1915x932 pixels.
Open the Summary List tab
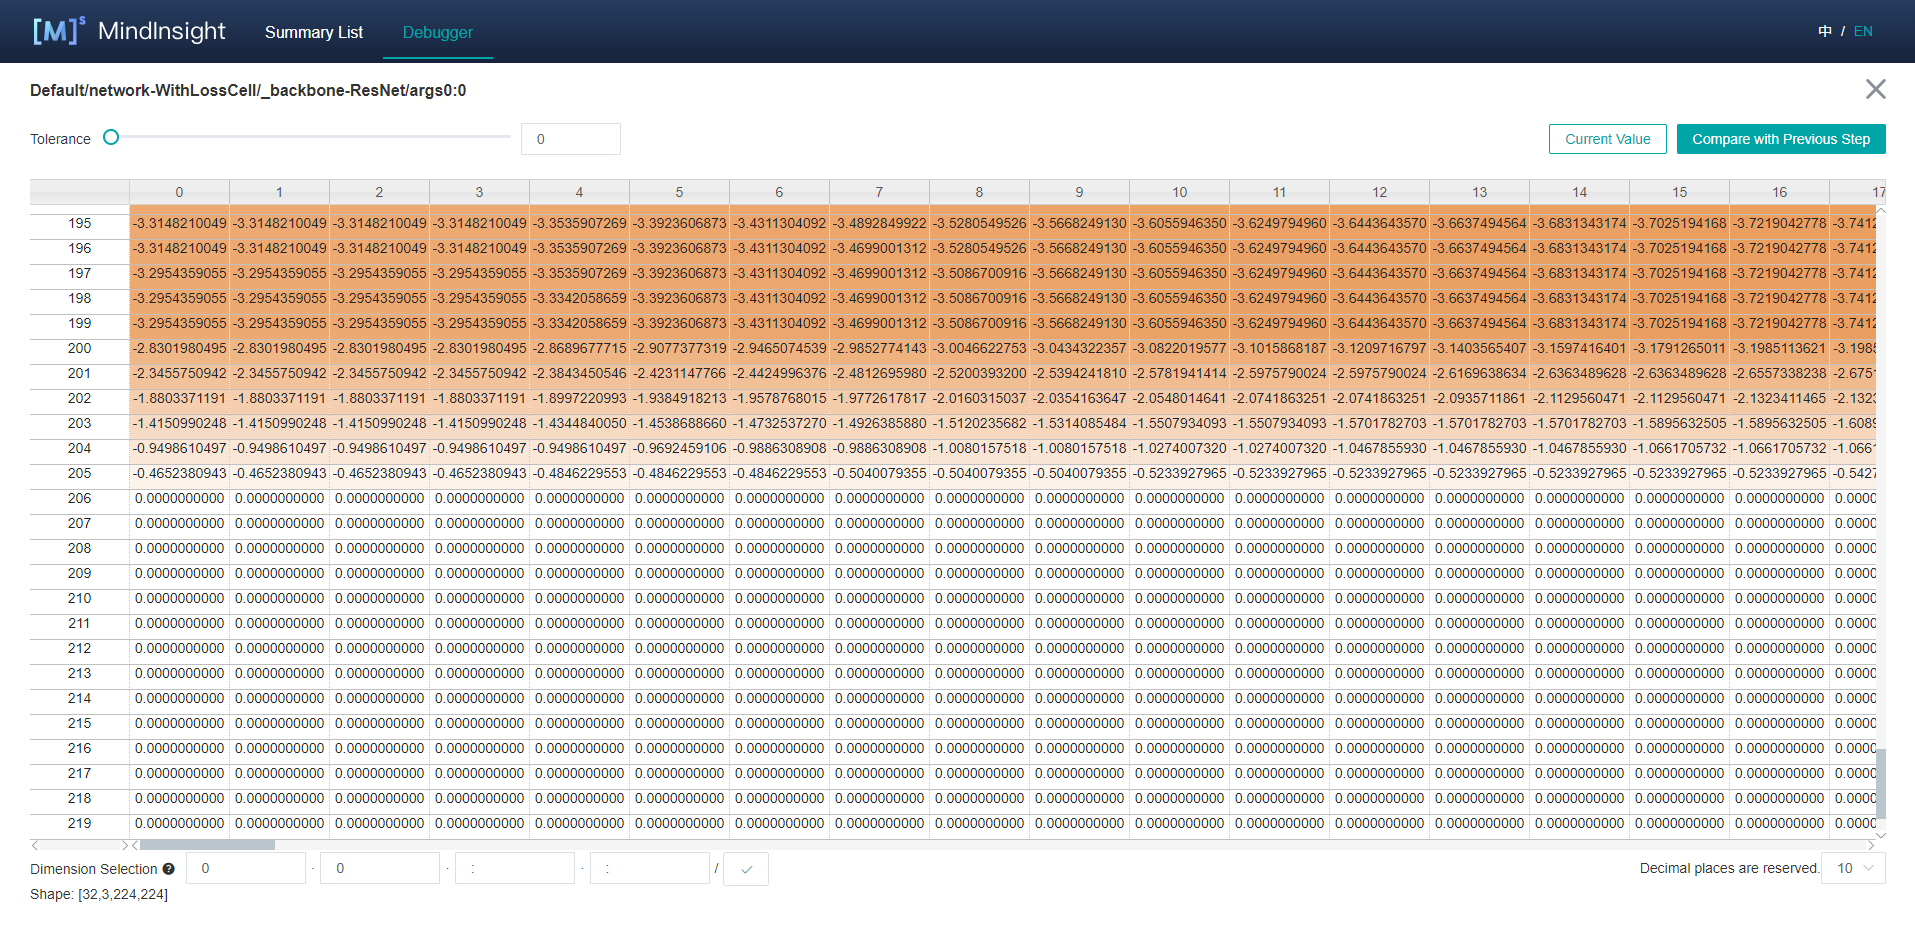click(x=313, y=32)
